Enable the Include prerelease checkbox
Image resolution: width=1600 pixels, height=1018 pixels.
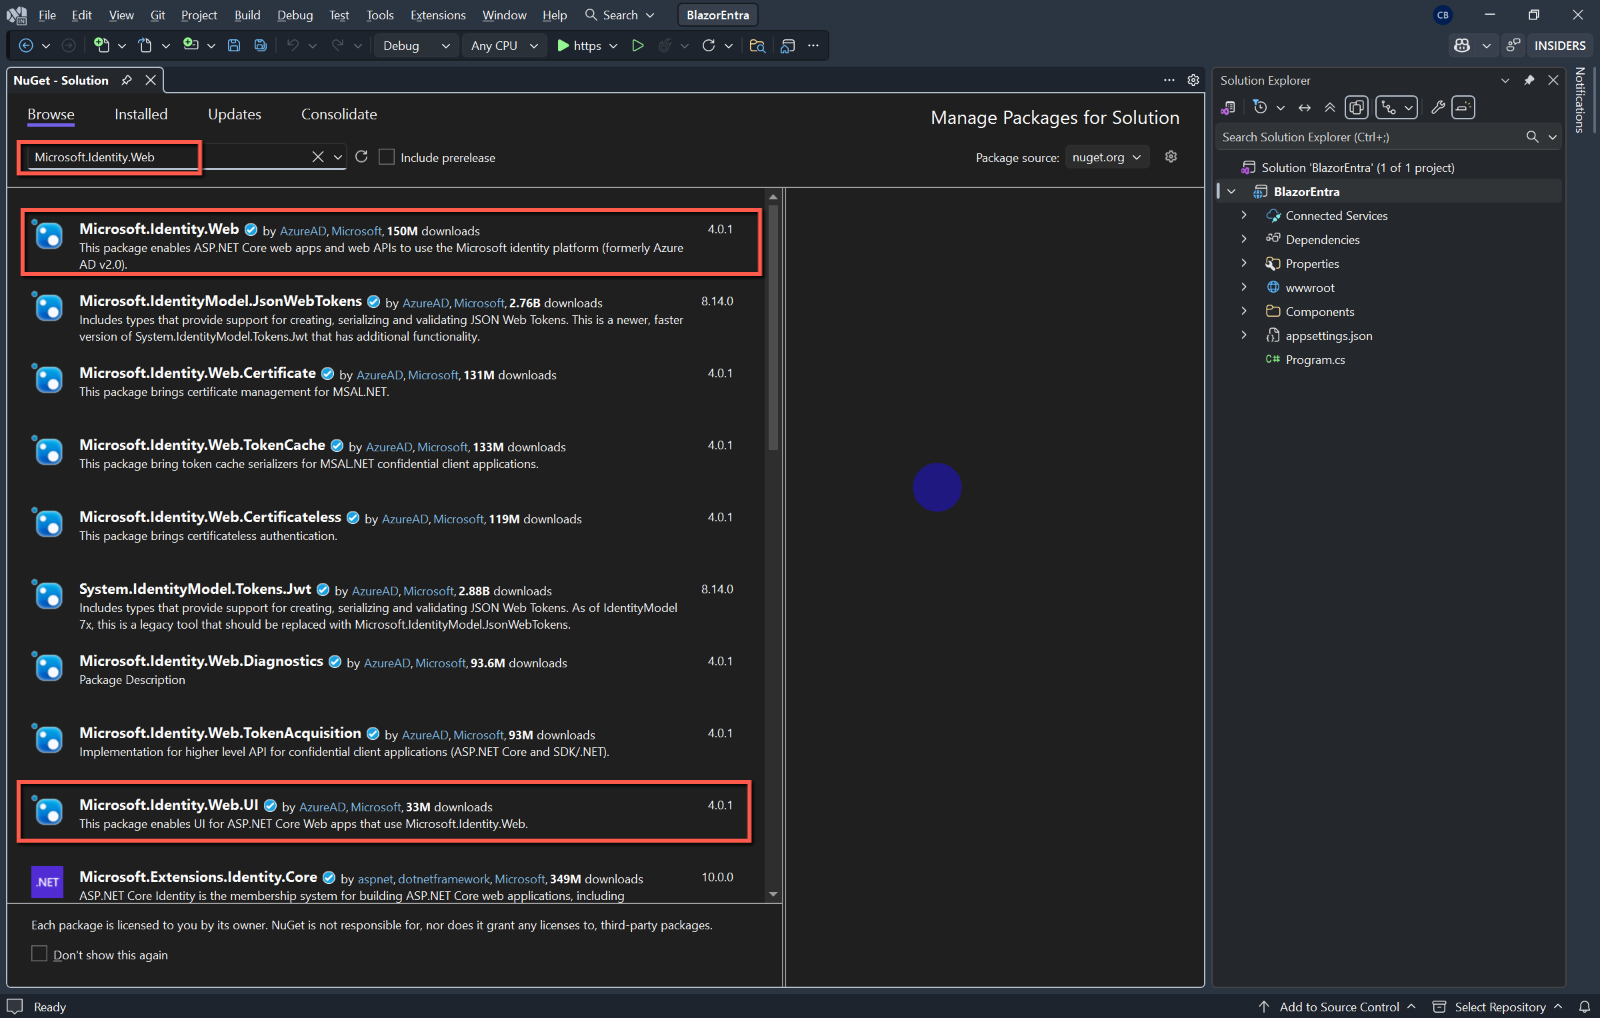click(x=386, y=156)
